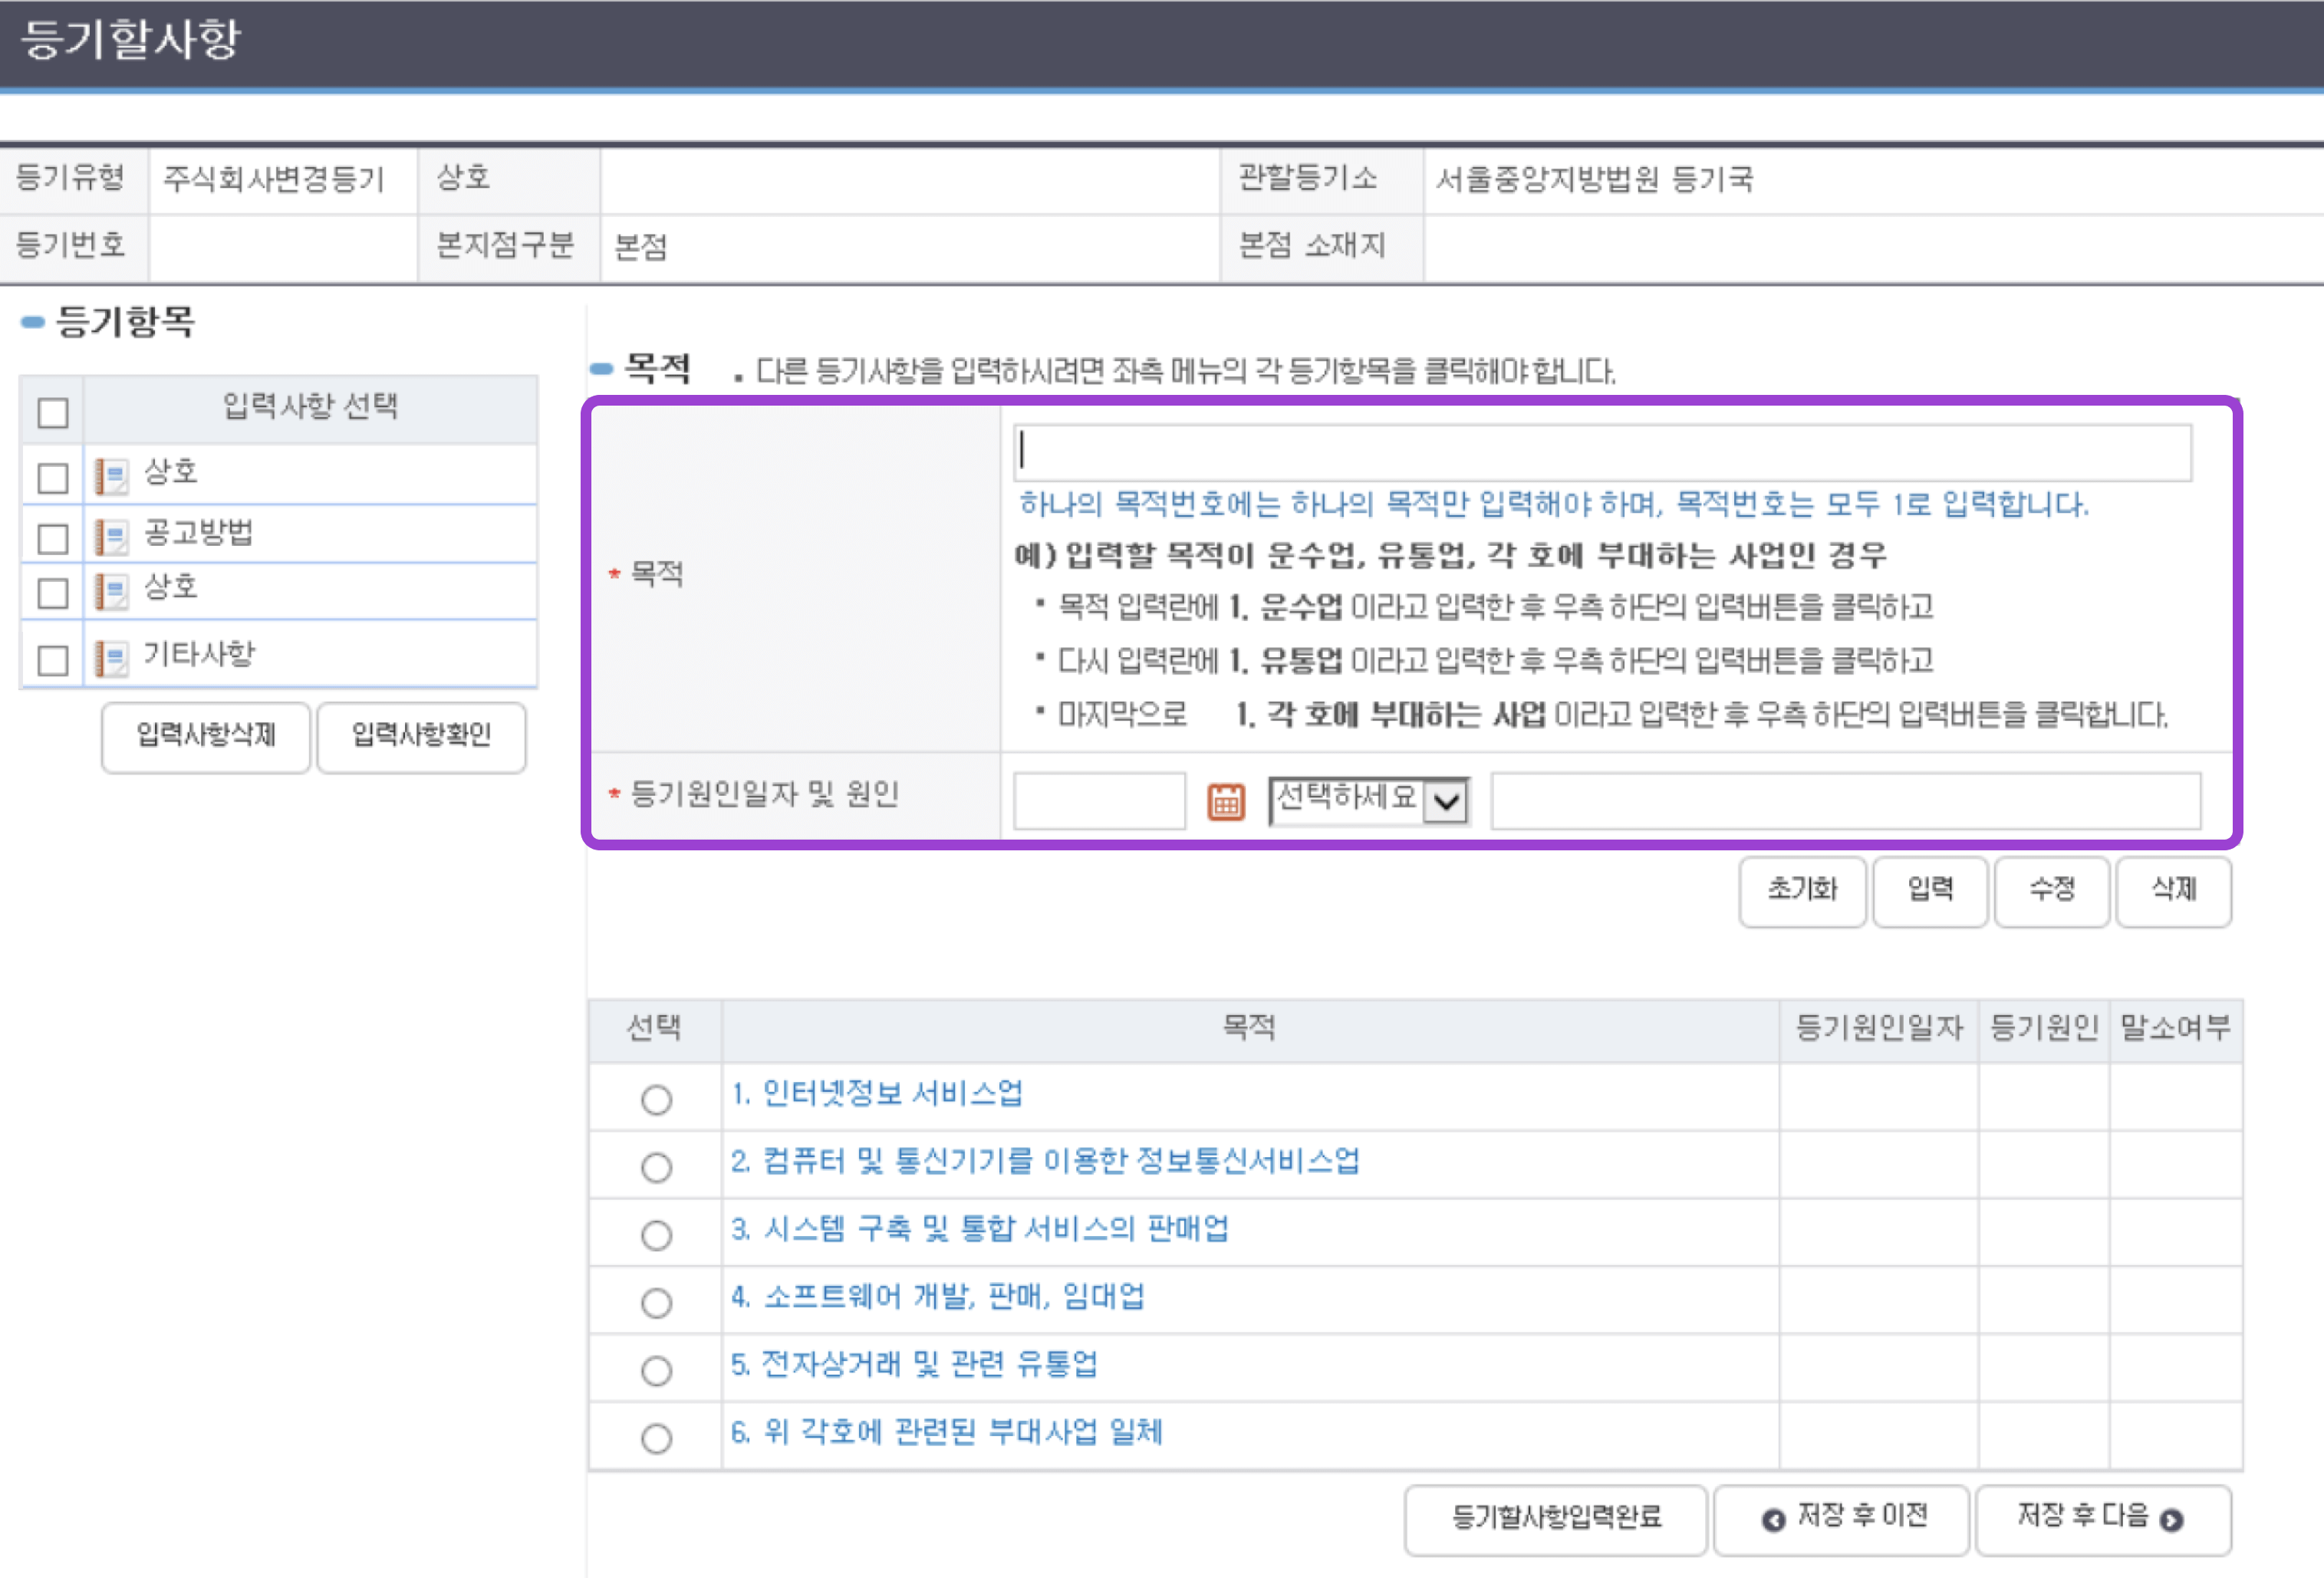Click the notebook icon beside 공고방법

pos(111,537)
